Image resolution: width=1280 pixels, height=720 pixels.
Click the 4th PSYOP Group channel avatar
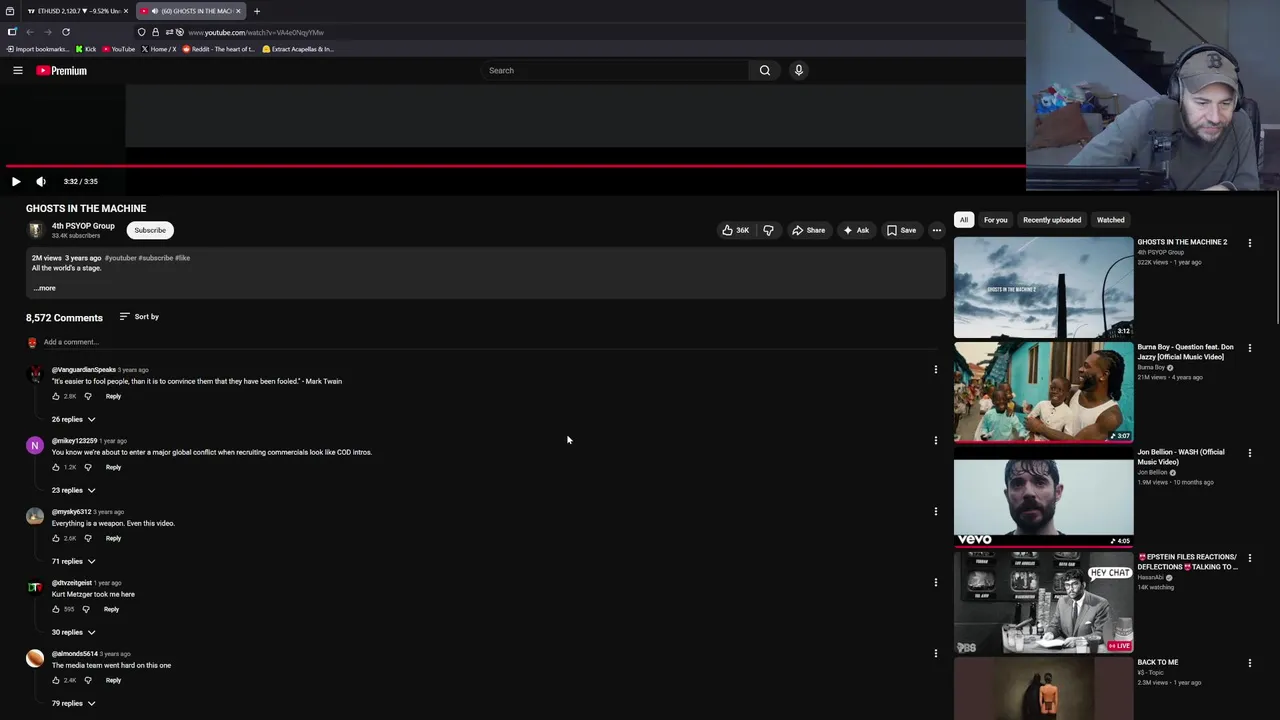point(35,230)
